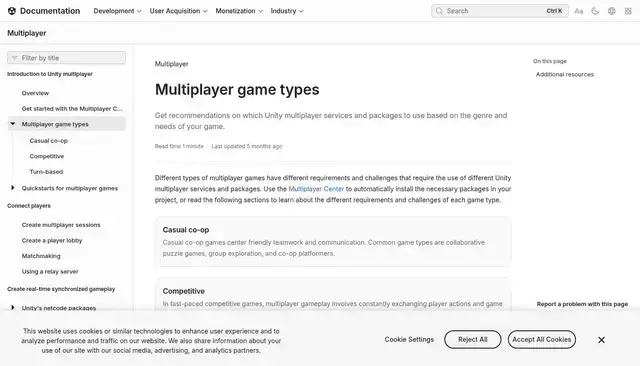
Task: Open the Monetization dropdown menu
Action: click(x=239, y=11)
